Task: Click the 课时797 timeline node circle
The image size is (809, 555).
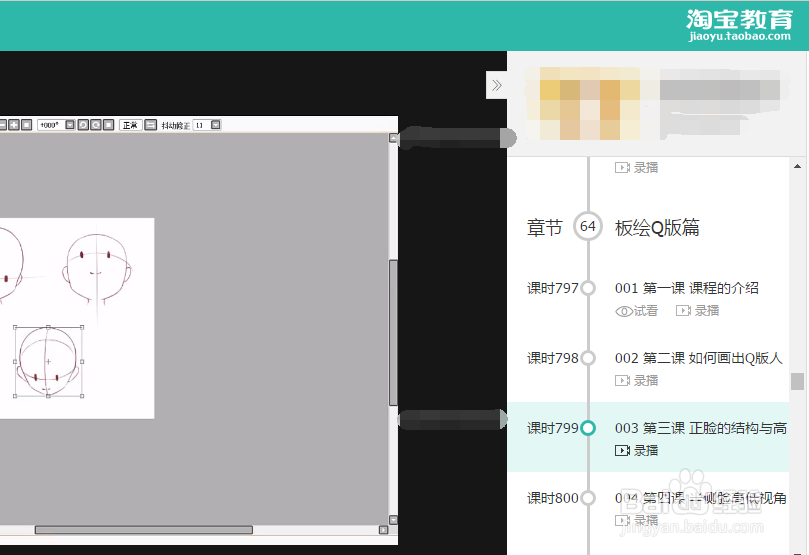Action: pos(588,288)
